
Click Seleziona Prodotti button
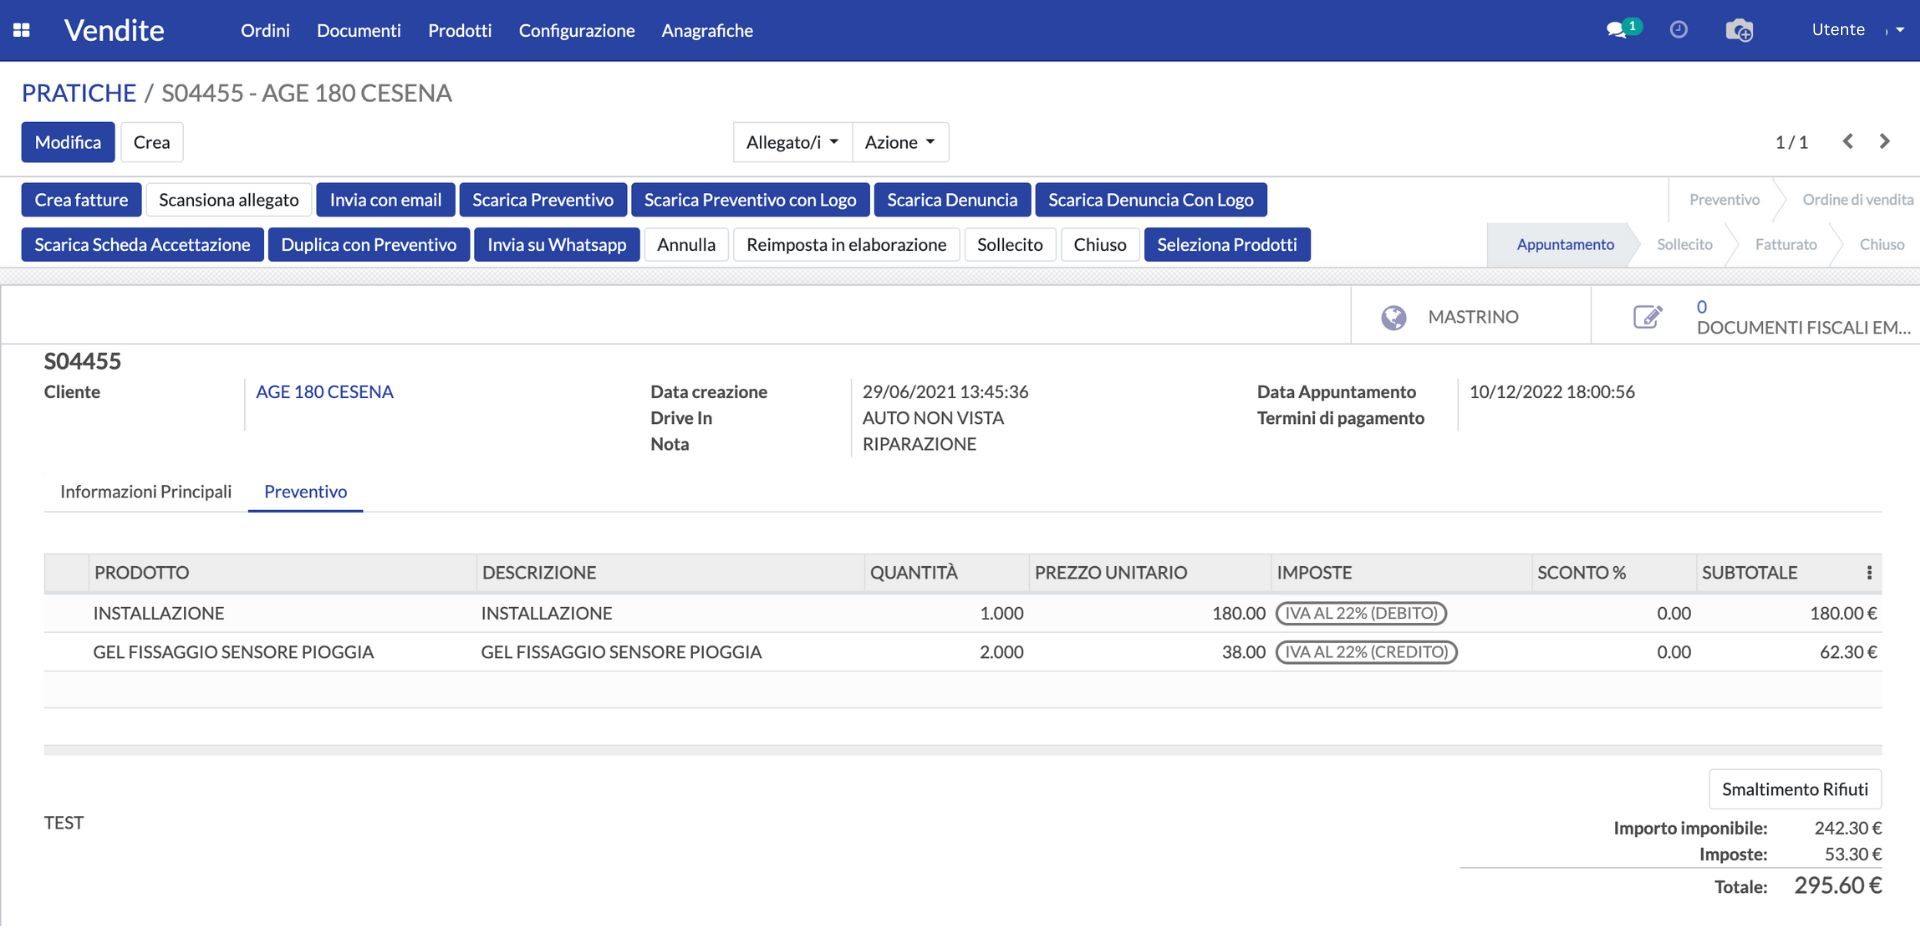(x=1227, y=245)
